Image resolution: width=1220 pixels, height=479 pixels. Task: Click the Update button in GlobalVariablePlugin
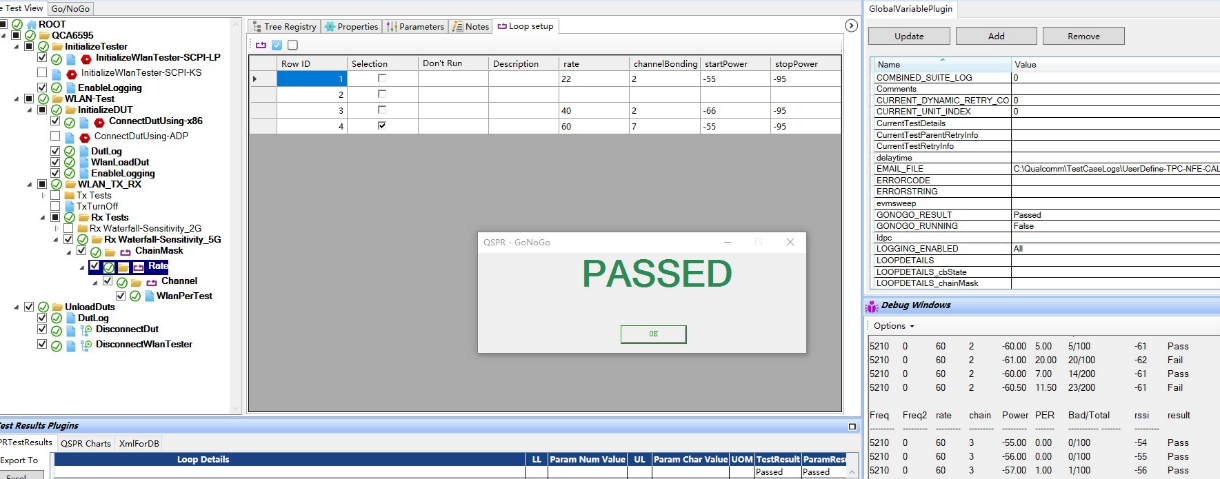pos(908,36)
